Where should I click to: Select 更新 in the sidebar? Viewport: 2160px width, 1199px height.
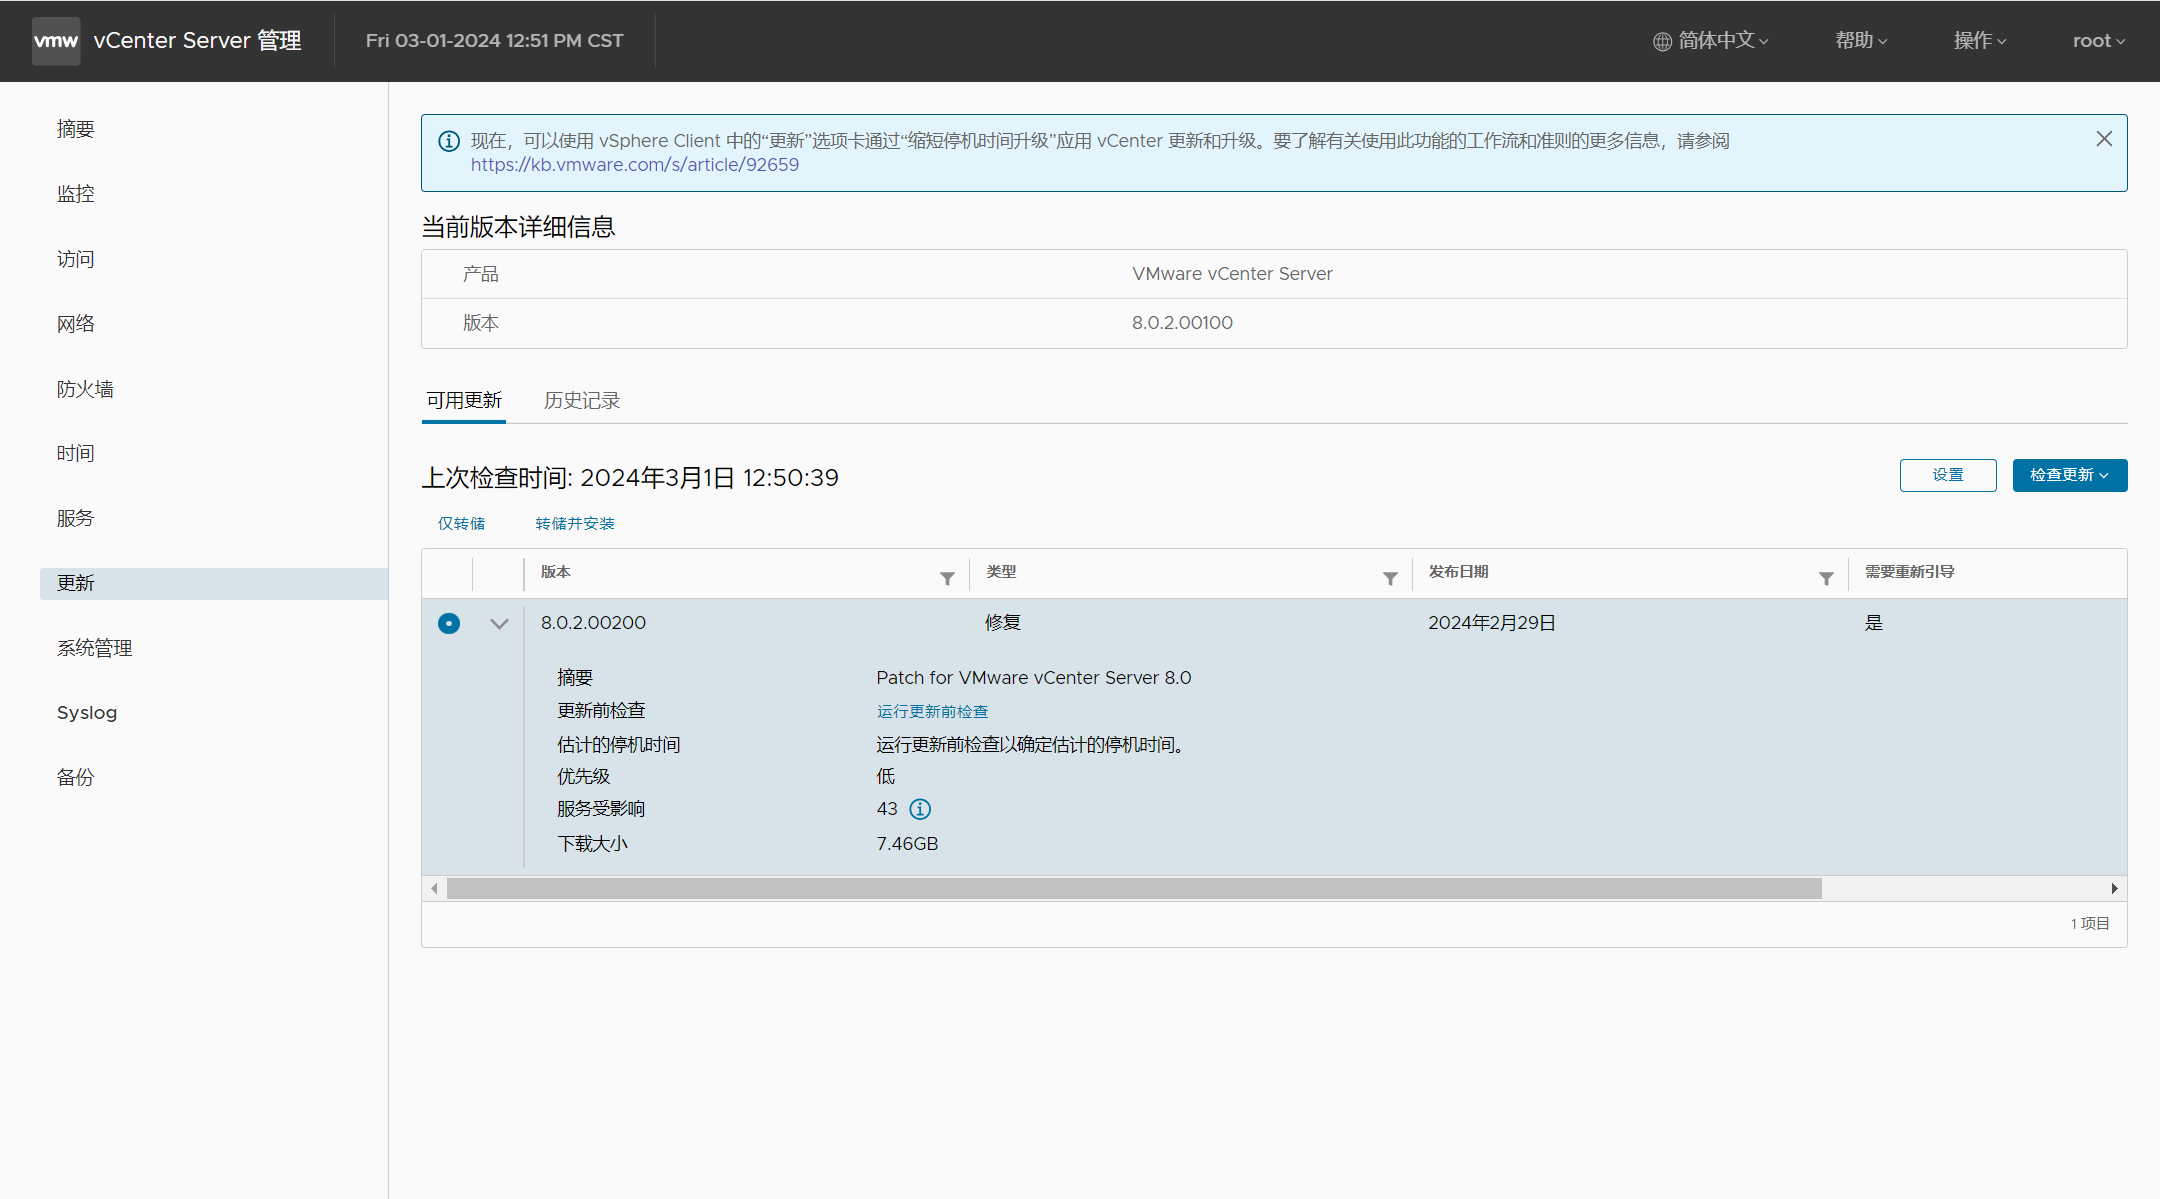pos(214,584)
